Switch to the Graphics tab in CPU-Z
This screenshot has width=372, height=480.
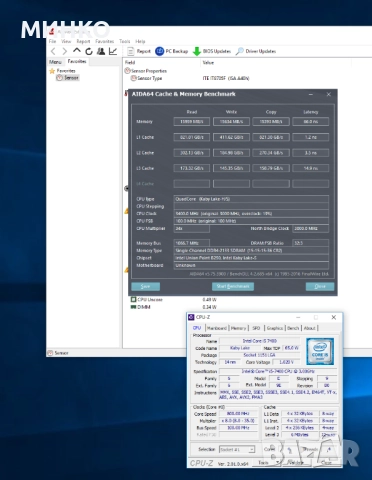point(275,328)
